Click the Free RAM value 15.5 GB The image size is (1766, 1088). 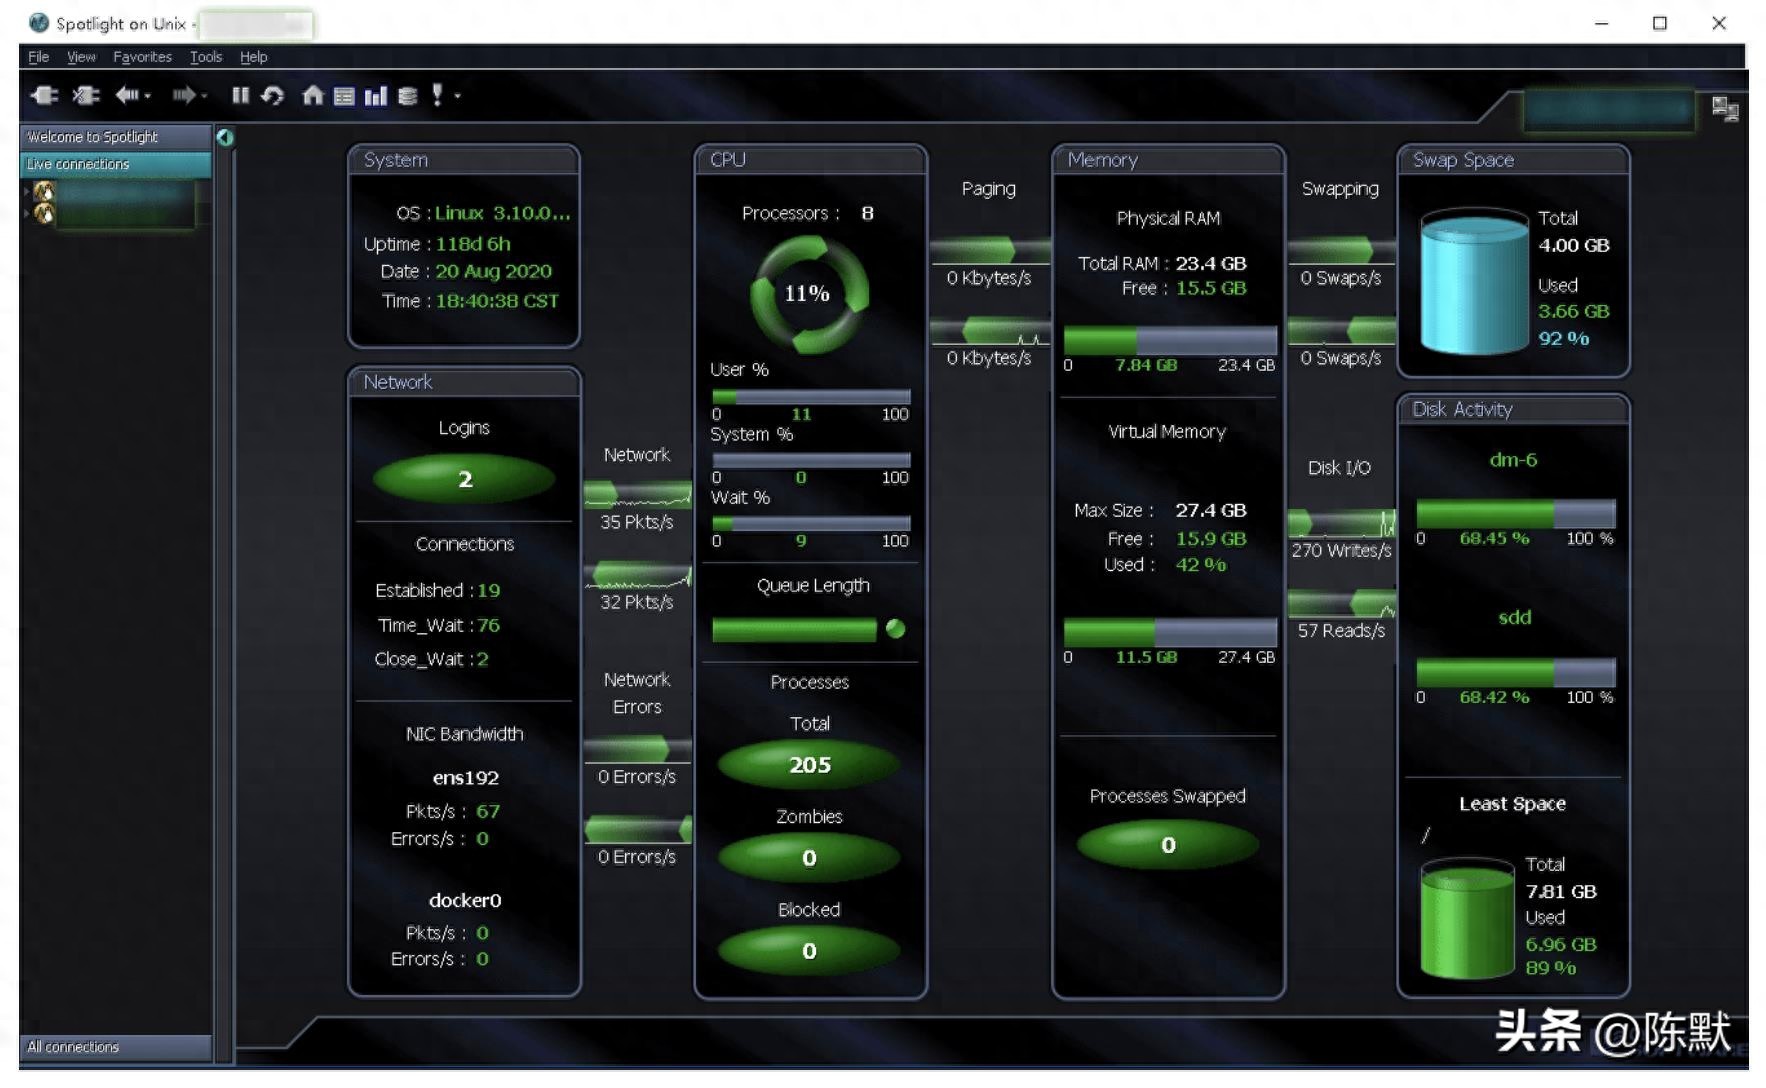point(1211,288)
